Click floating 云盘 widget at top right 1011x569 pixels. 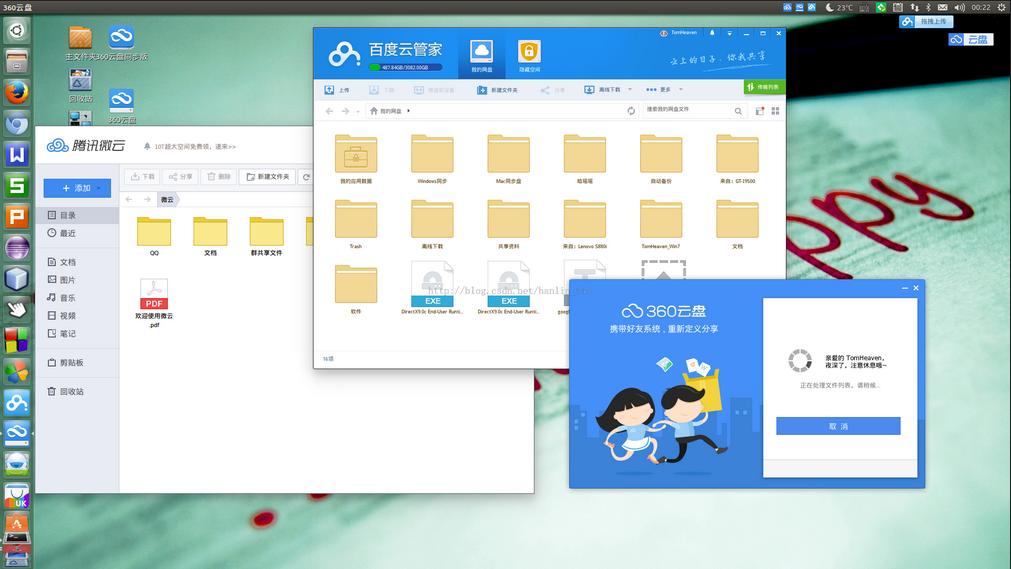971,39
